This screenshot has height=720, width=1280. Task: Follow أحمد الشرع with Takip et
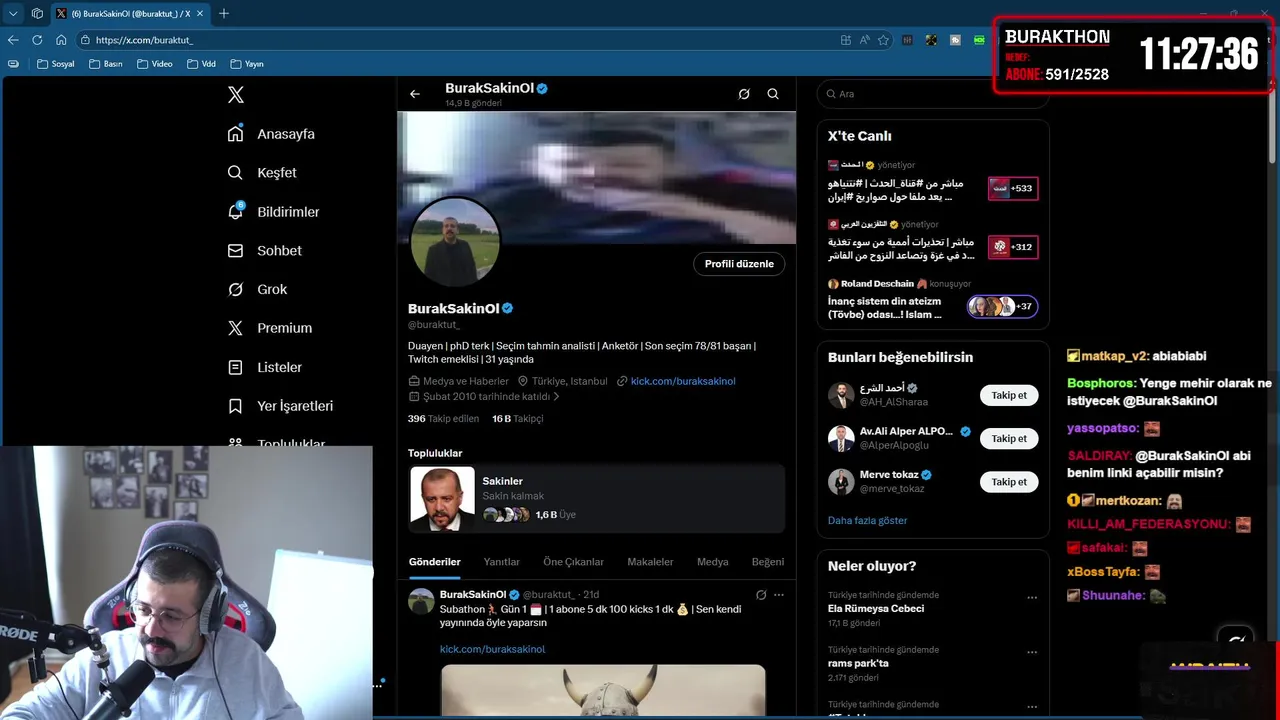click(x=1009, y=395)
